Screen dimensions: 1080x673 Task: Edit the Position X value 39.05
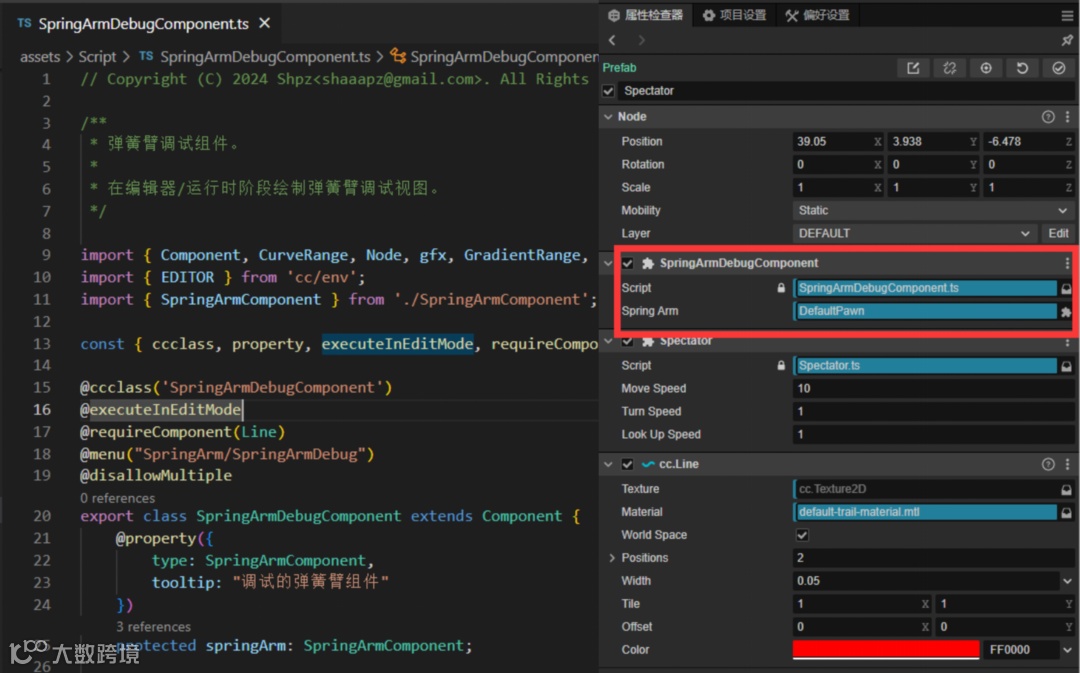[x=838, y=141]
